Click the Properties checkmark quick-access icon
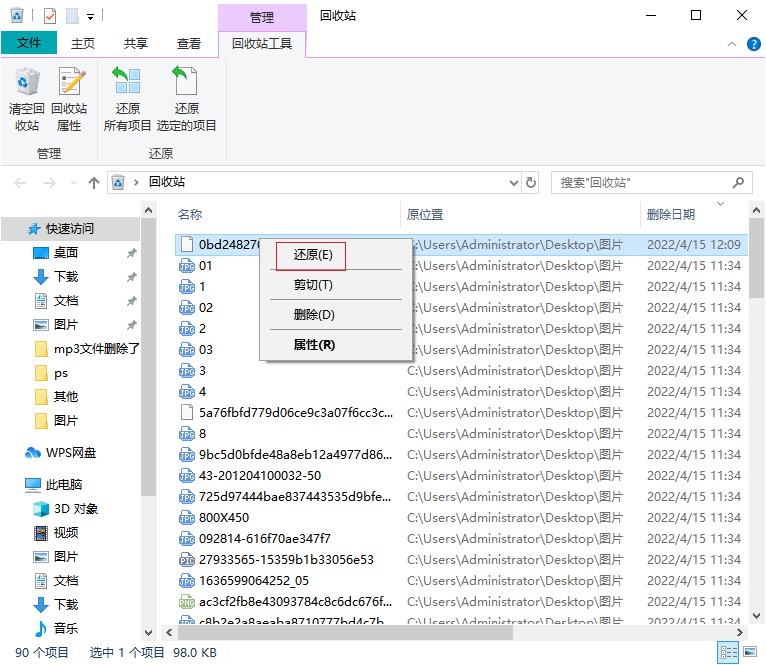 [x=50, y=16]
